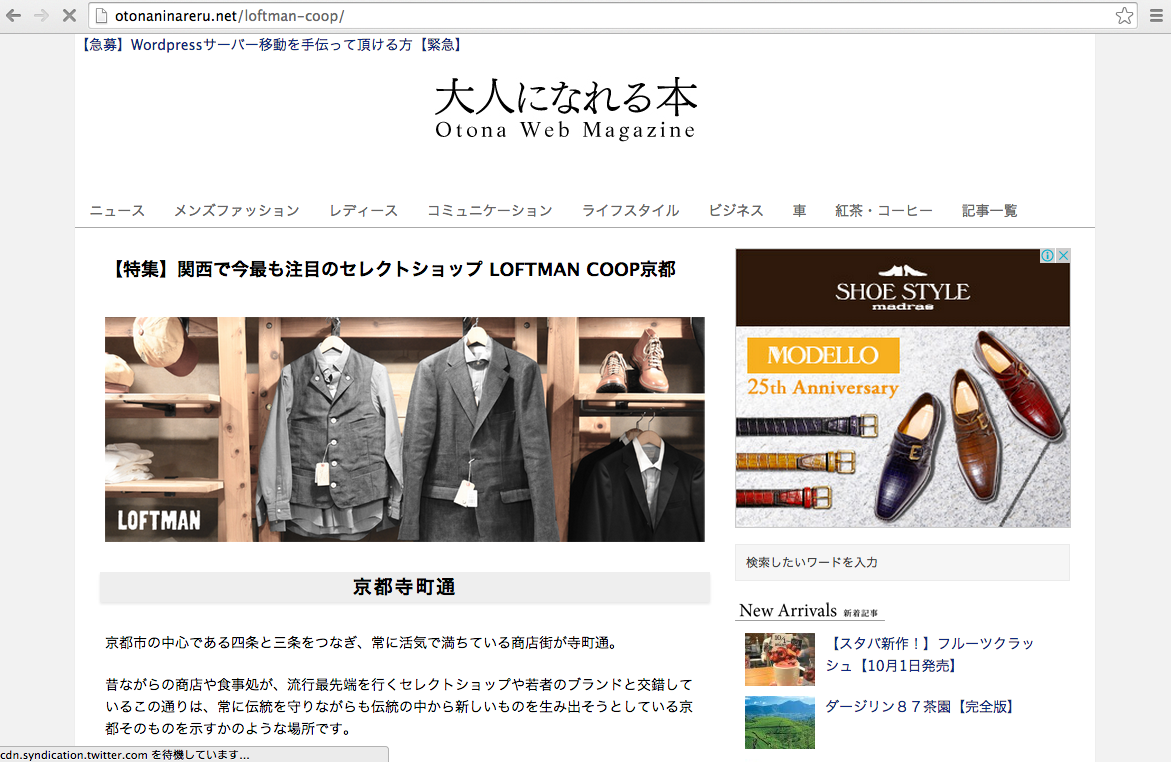Close the shoe ad with X
The image size is (1171, 762).
click(1063, 256)
